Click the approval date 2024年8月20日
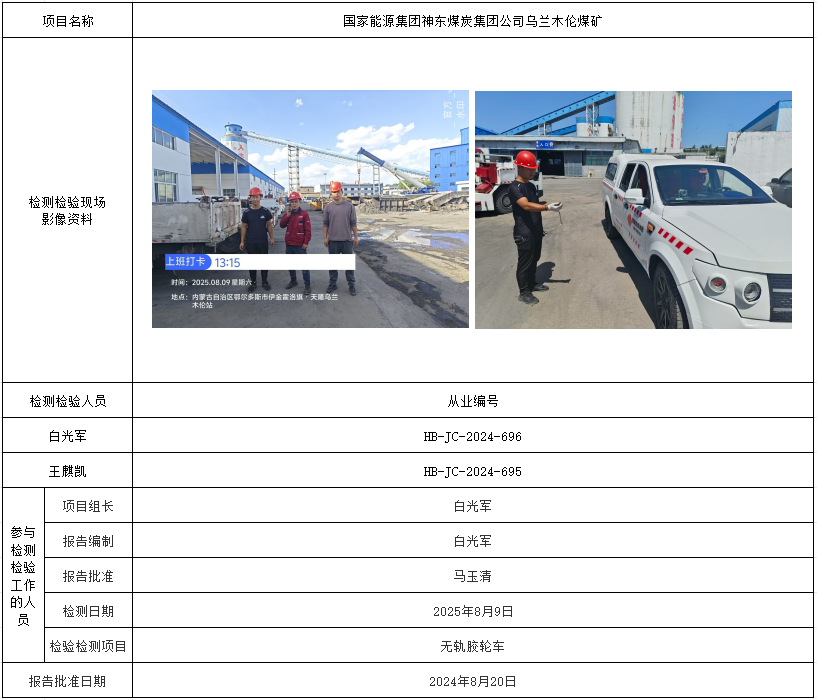 [x=472, y=681]
